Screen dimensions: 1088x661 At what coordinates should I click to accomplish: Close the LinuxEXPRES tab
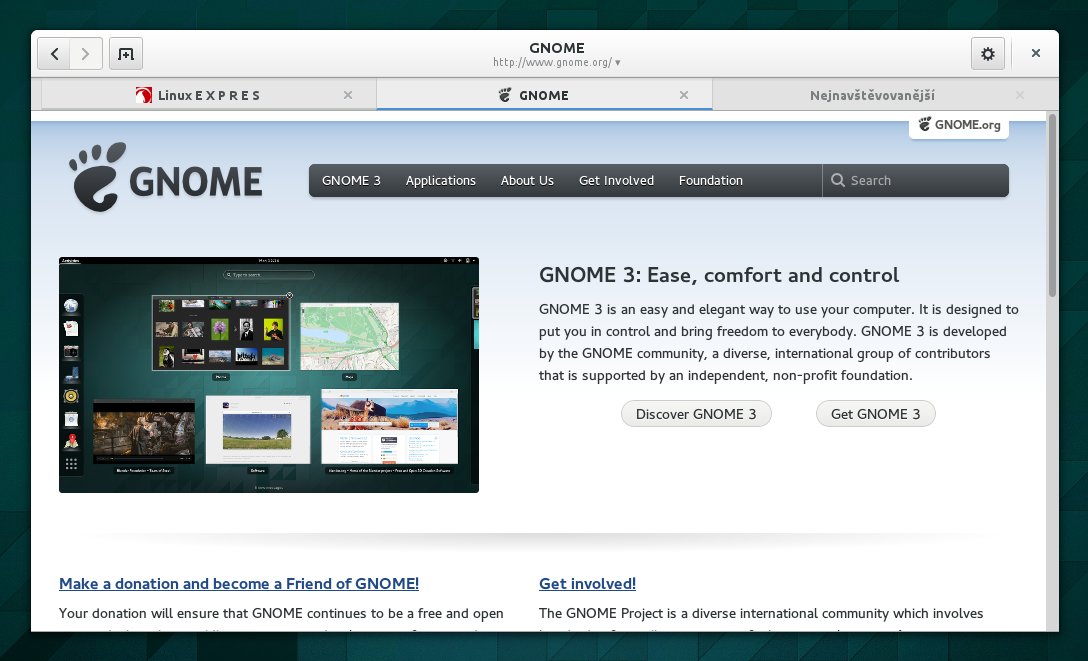click(348, 95)
